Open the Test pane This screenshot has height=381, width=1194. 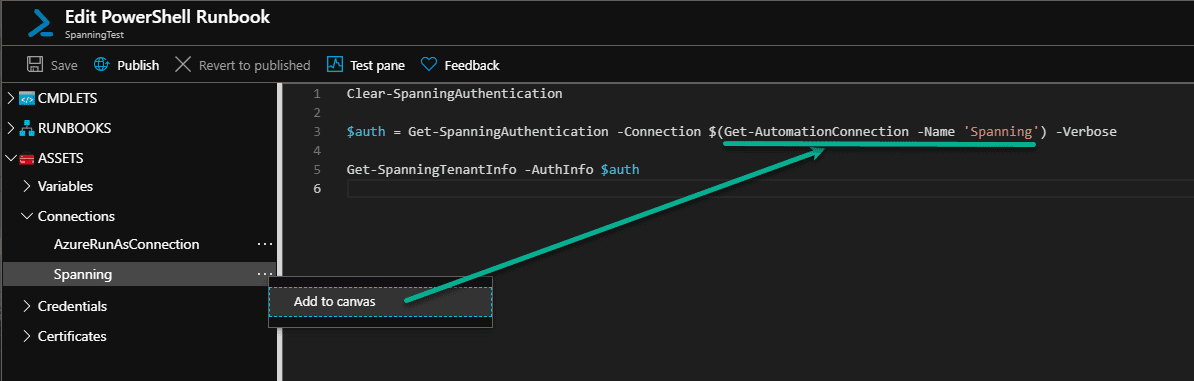pos(377,66)
